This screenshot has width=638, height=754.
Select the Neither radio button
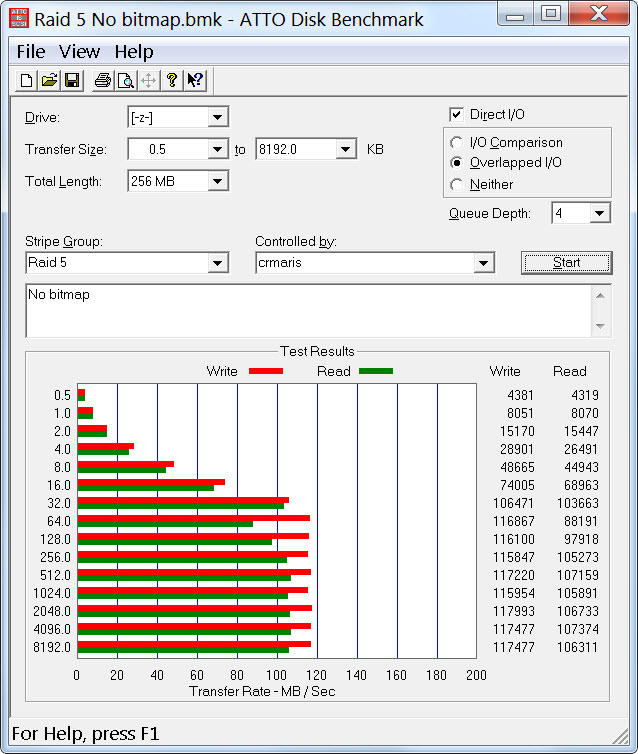(x=456, y=185)
